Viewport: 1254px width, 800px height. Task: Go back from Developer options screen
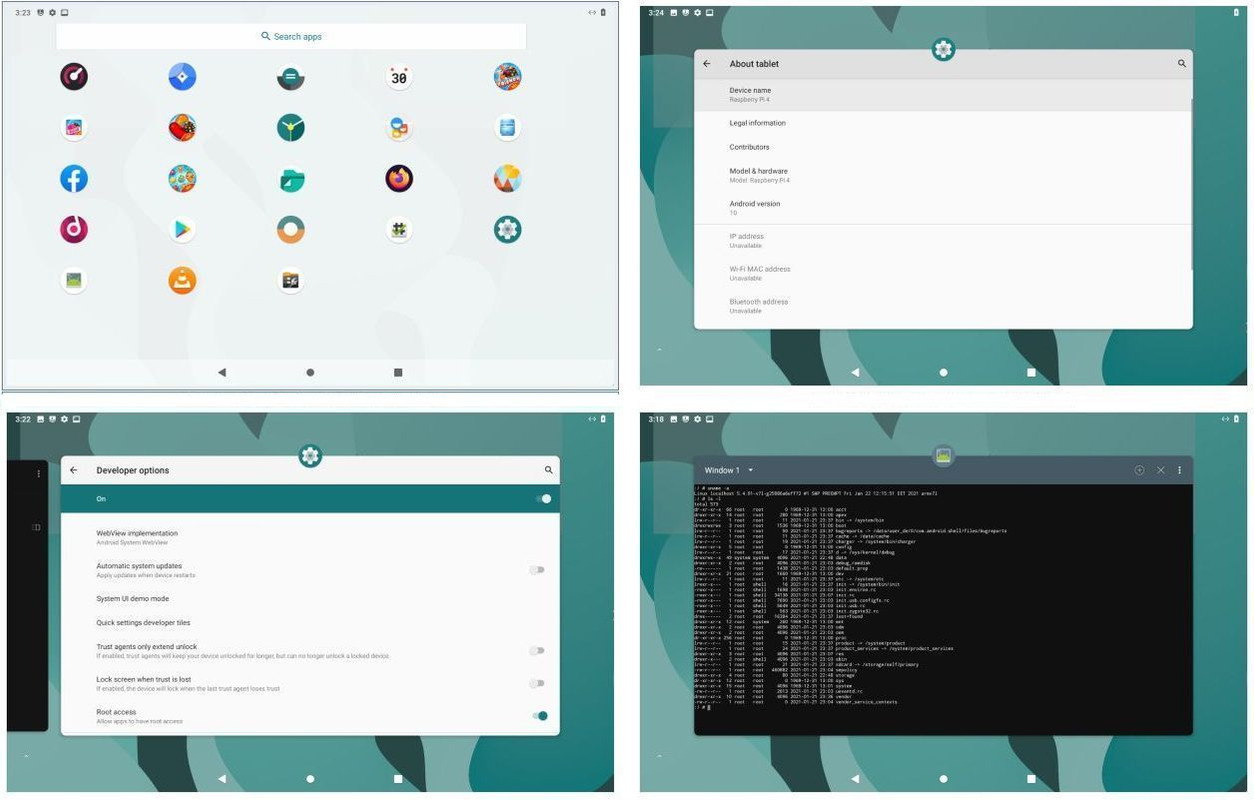point(74,470)
